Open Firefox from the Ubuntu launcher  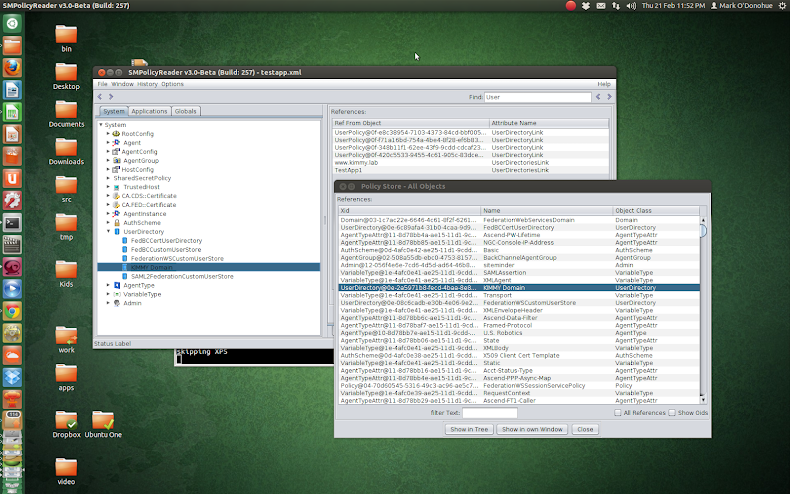click(x=12, y=67)
